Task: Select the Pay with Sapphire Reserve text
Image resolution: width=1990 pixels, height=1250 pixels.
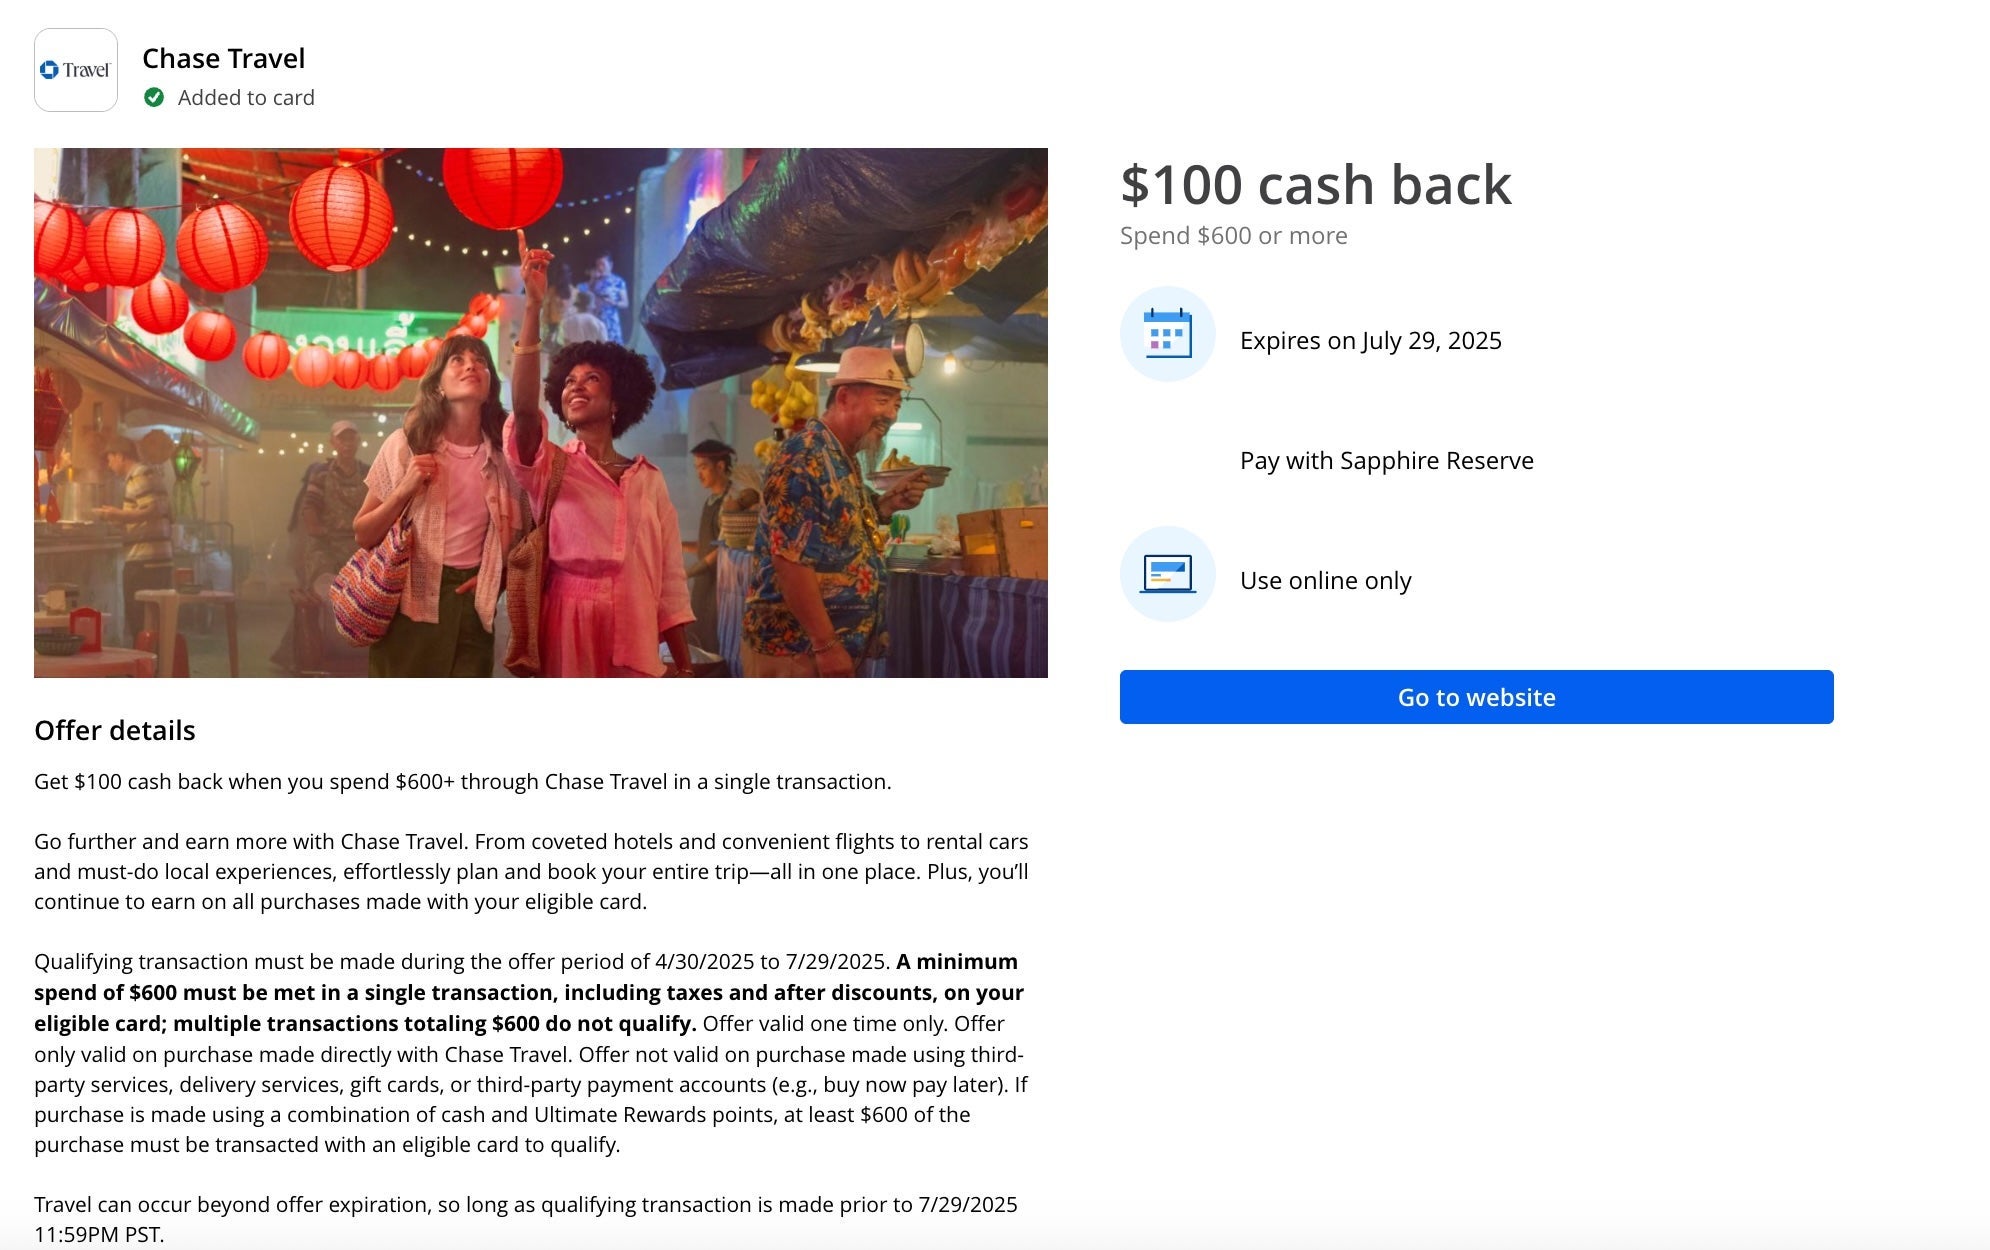Action: tap(1386, 460)
